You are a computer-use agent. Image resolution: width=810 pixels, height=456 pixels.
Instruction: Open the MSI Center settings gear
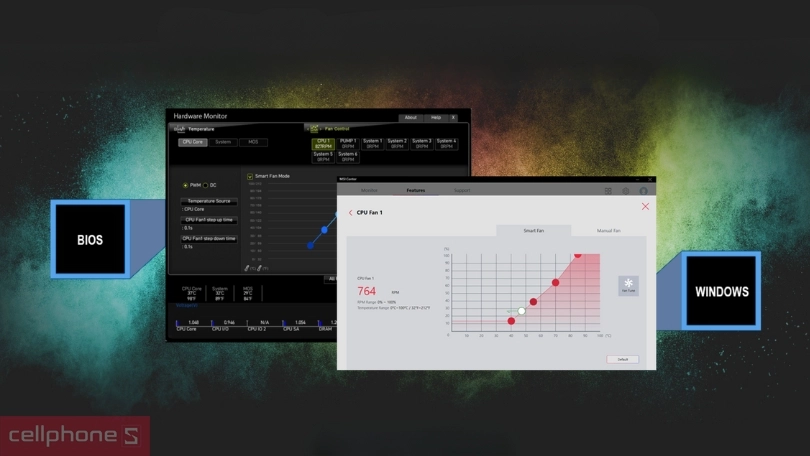[626, 190]
